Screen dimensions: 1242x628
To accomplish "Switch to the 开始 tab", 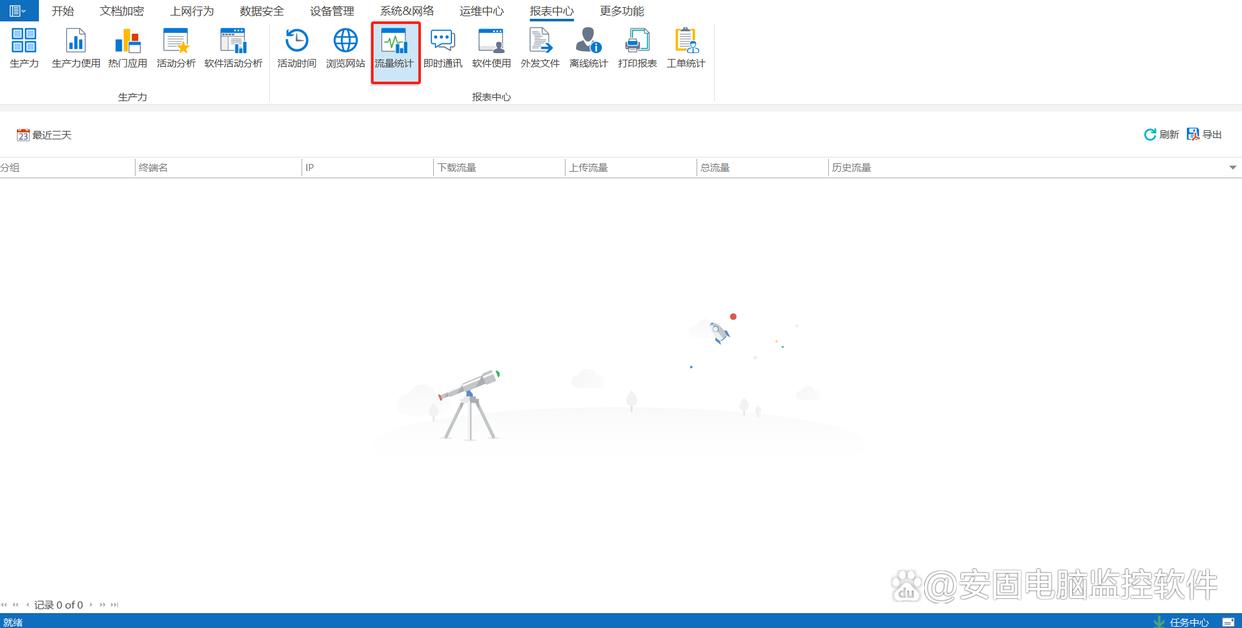I will coord(63,11).
